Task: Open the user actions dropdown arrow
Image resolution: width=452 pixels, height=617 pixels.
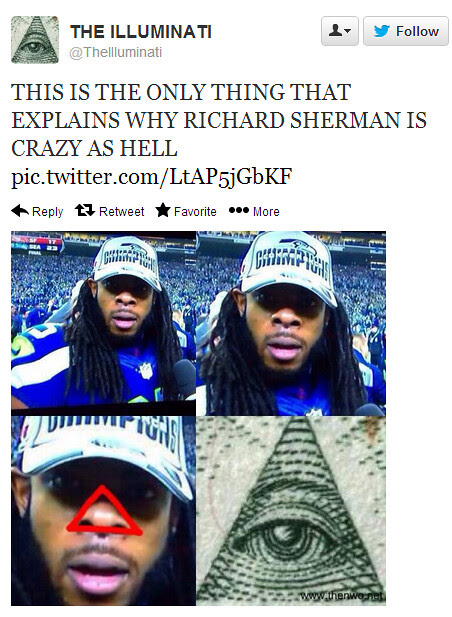Action: pyautogui.click(x=348, y=31)
